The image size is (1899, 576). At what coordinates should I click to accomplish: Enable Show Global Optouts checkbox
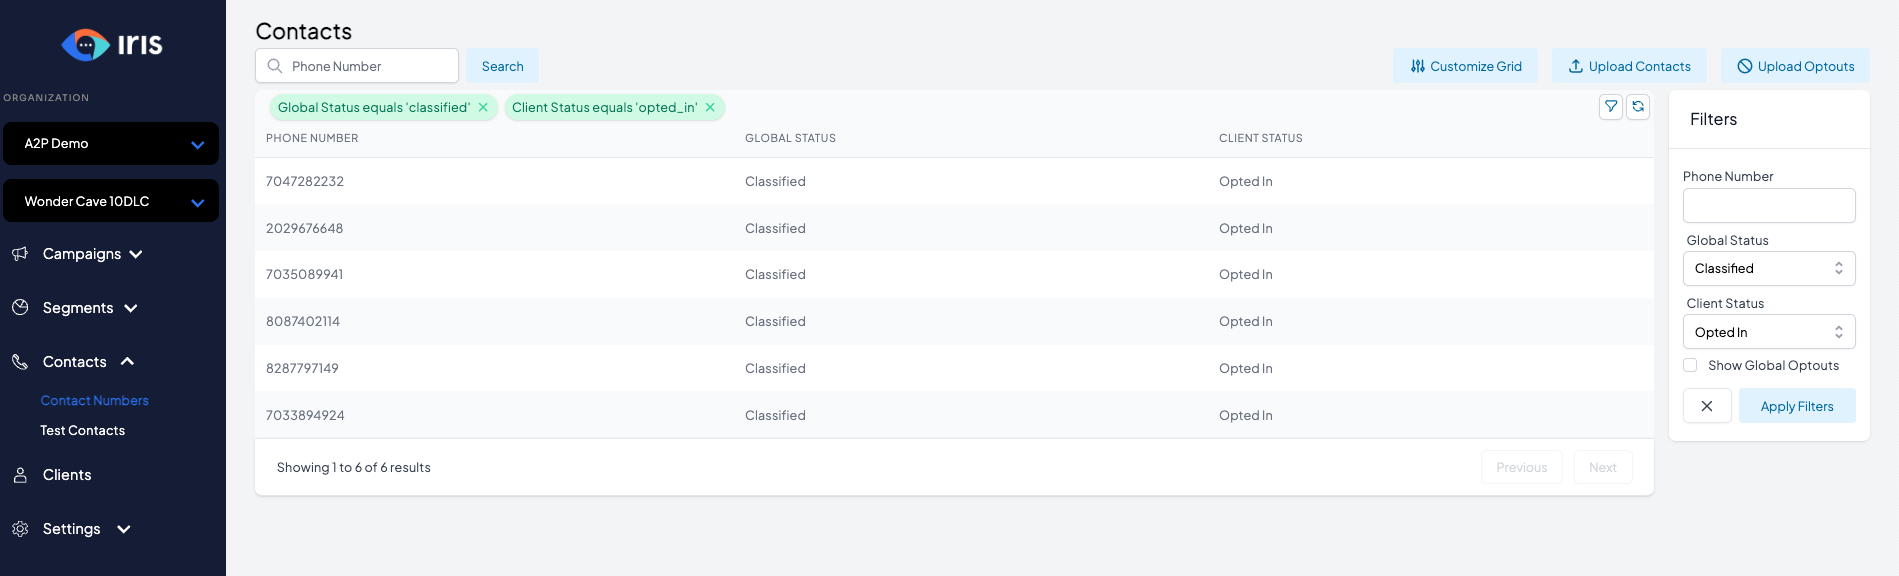click(1690, 366)
